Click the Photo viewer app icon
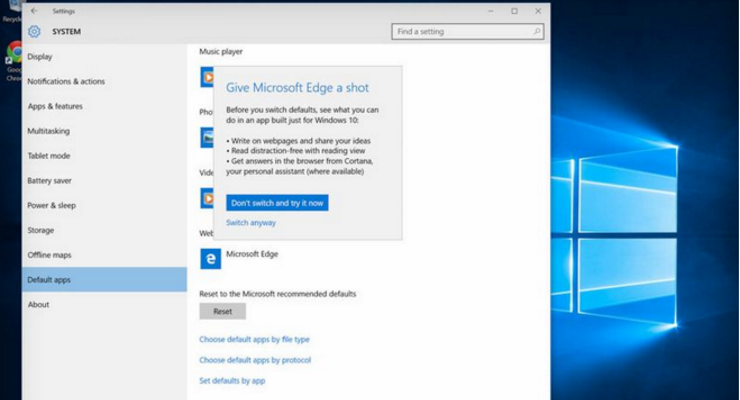 [207, 137]
